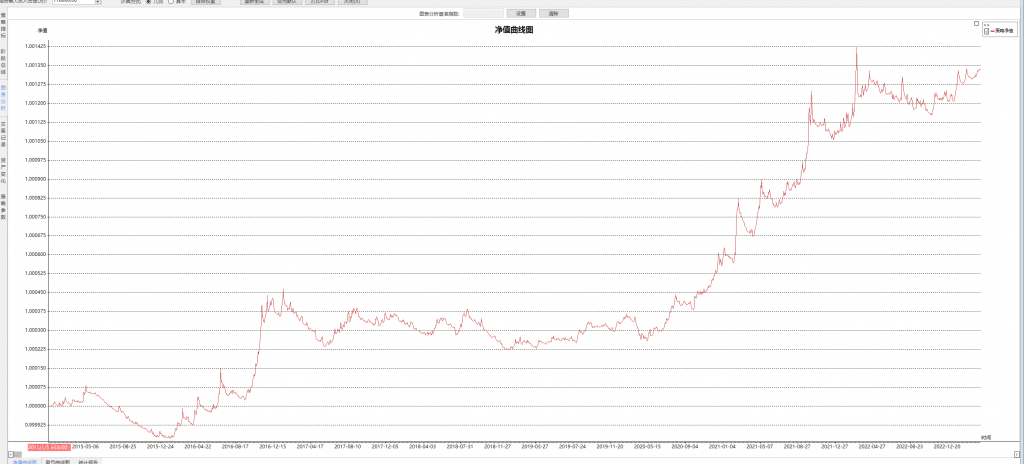
Task: Toggle the 策略净值 series checkbox in legend
Action: (x=986, y=32)
